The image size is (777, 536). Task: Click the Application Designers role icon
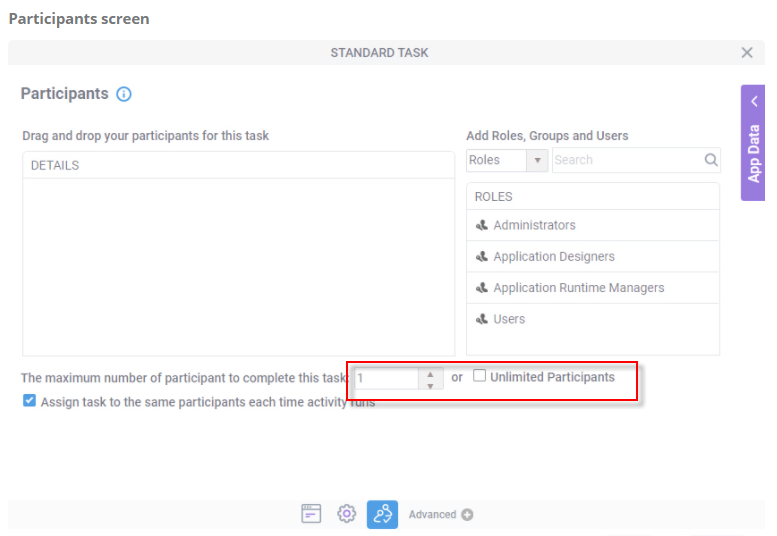(482, 257)
